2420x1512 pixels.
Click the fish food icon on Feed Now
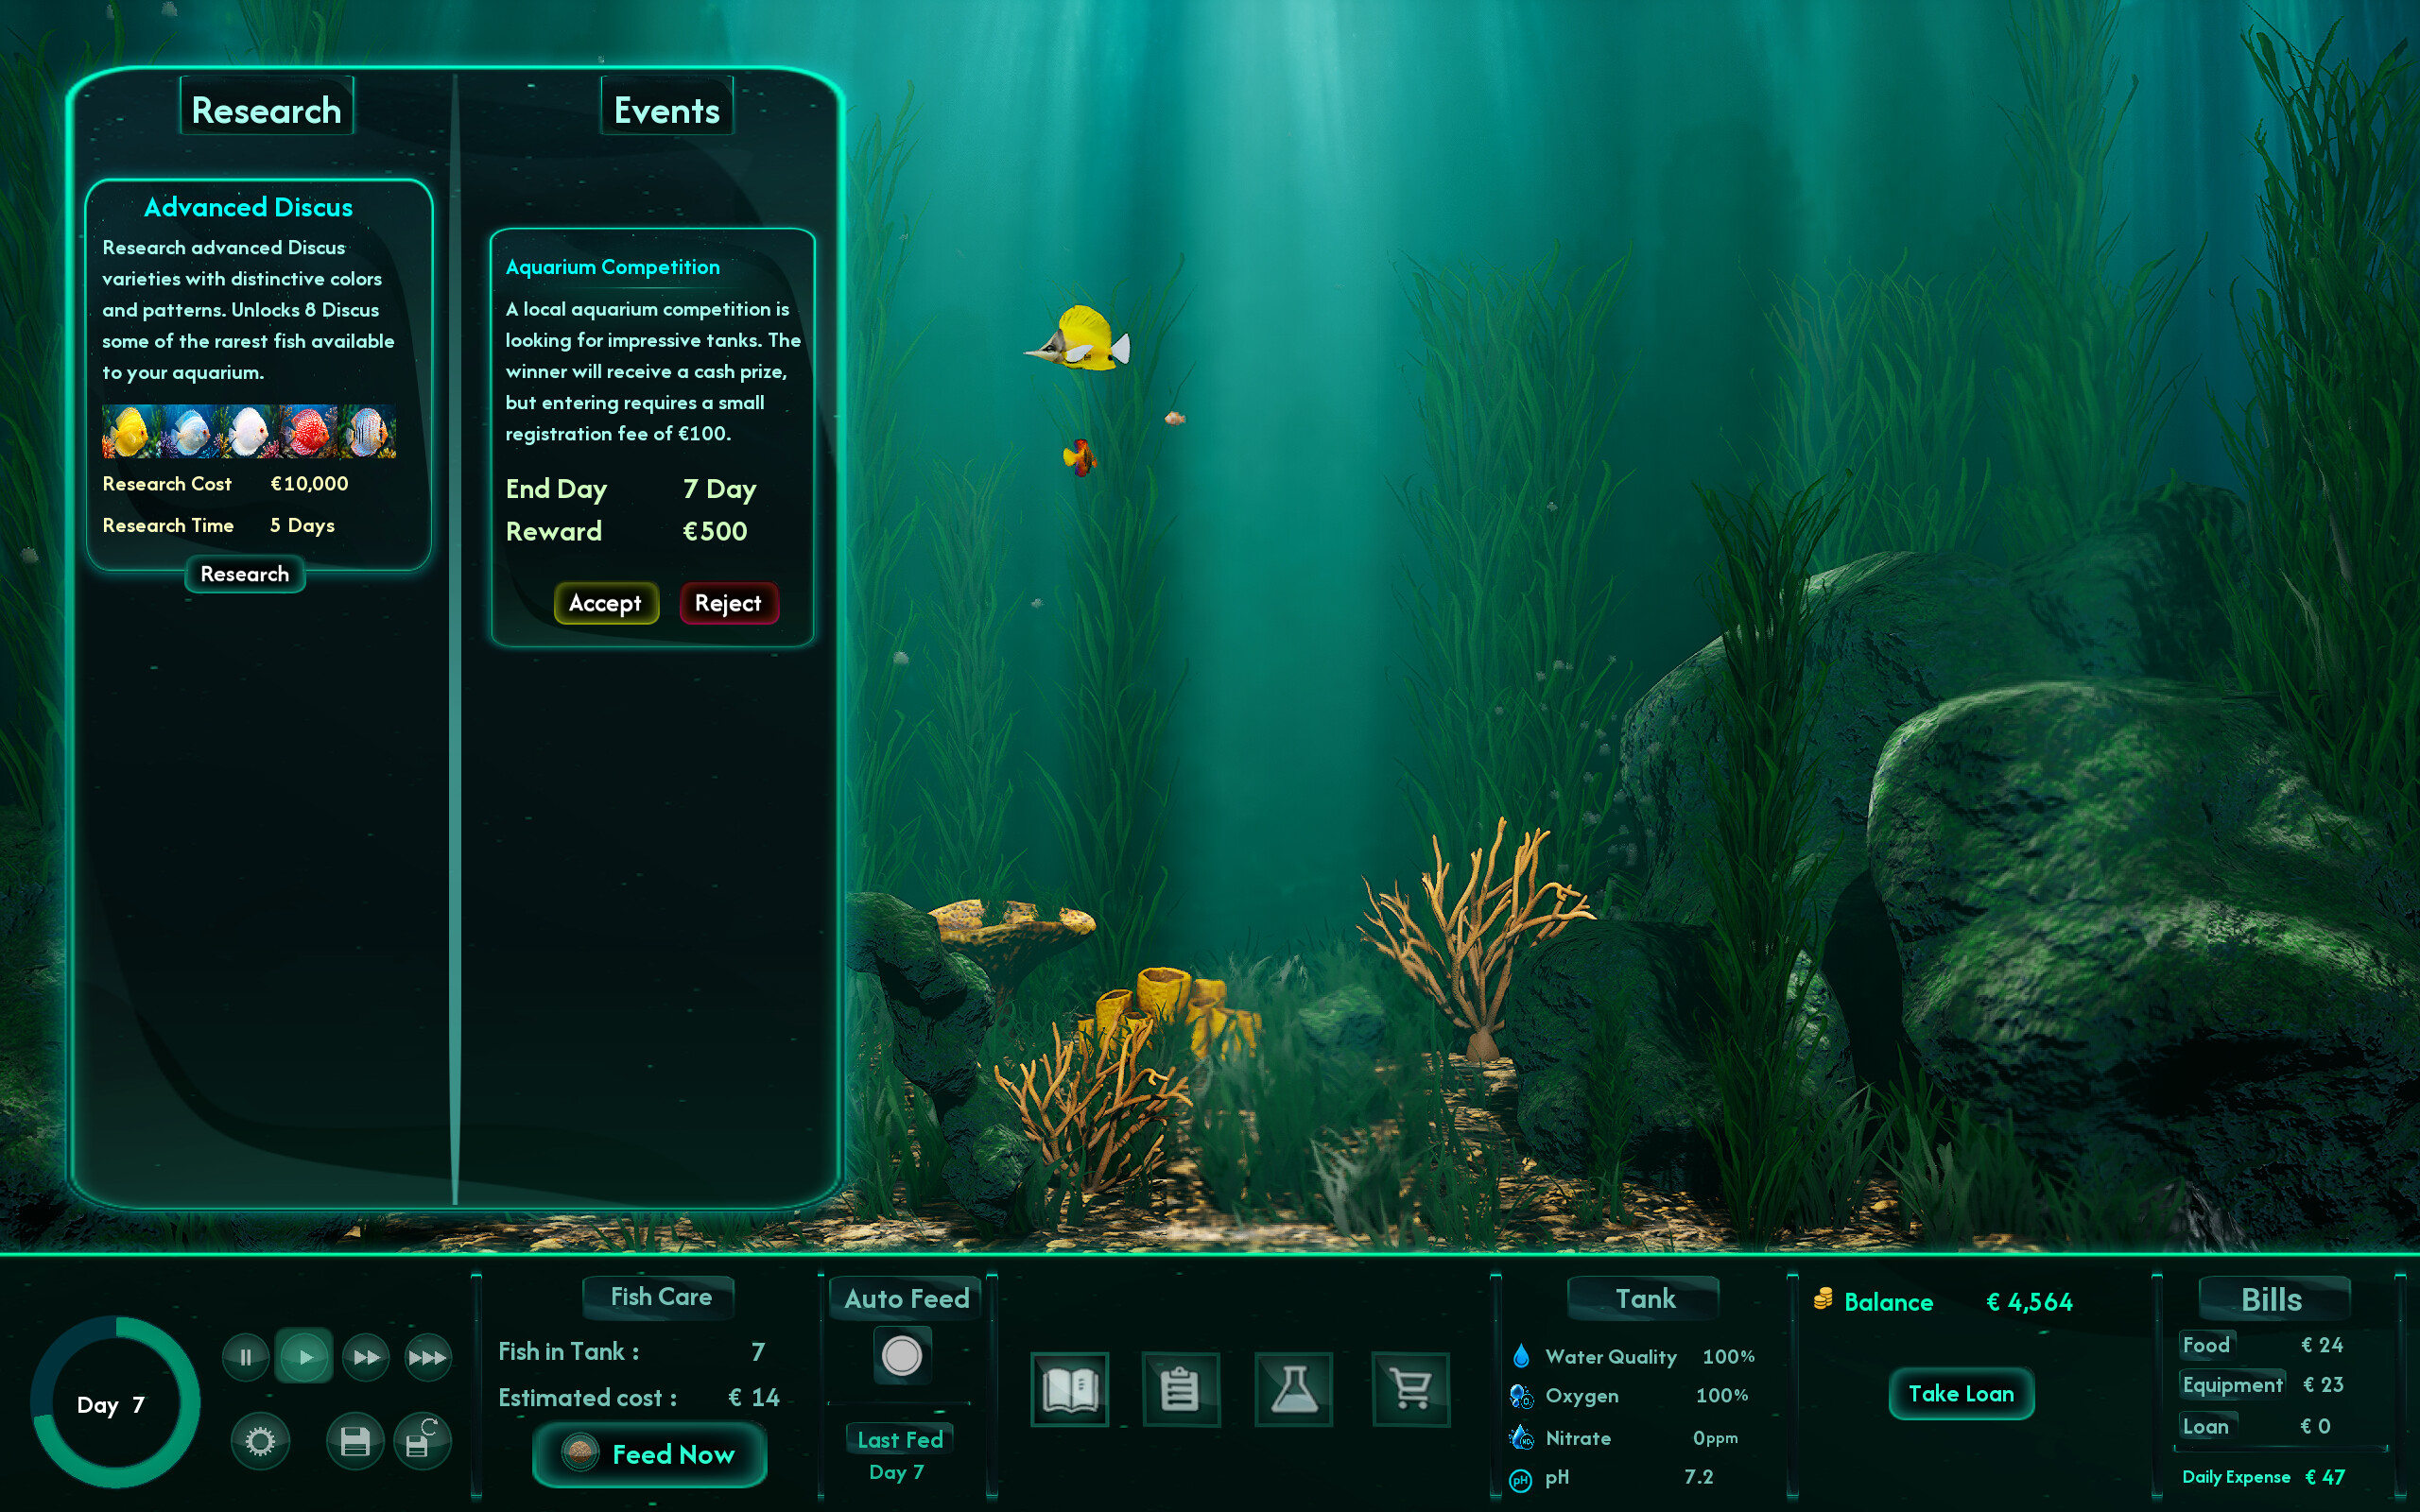pyautogui.click(x=580, y=1452)
